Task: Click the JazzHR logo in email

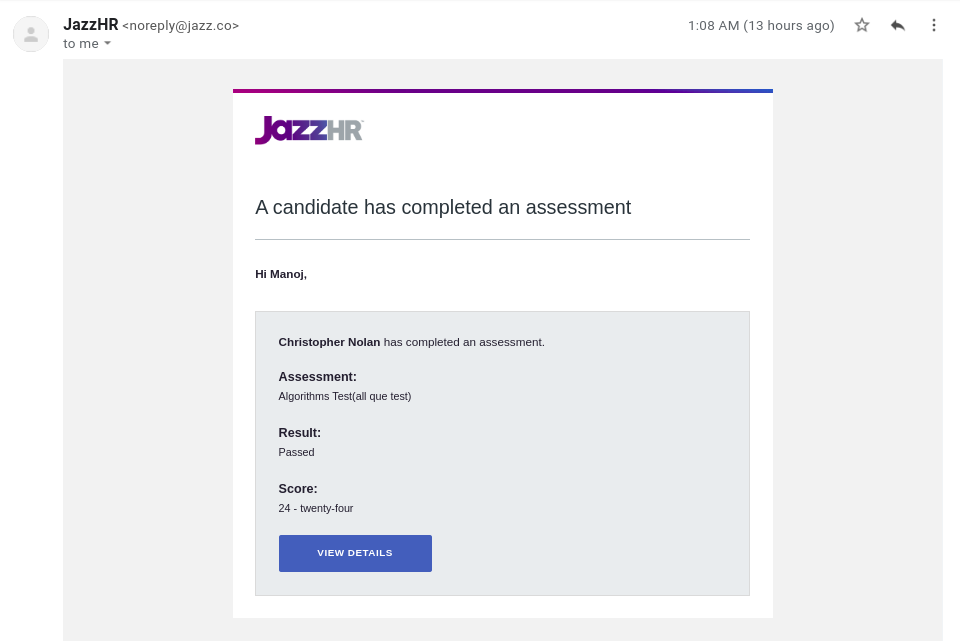Action: tap(309, 130)
